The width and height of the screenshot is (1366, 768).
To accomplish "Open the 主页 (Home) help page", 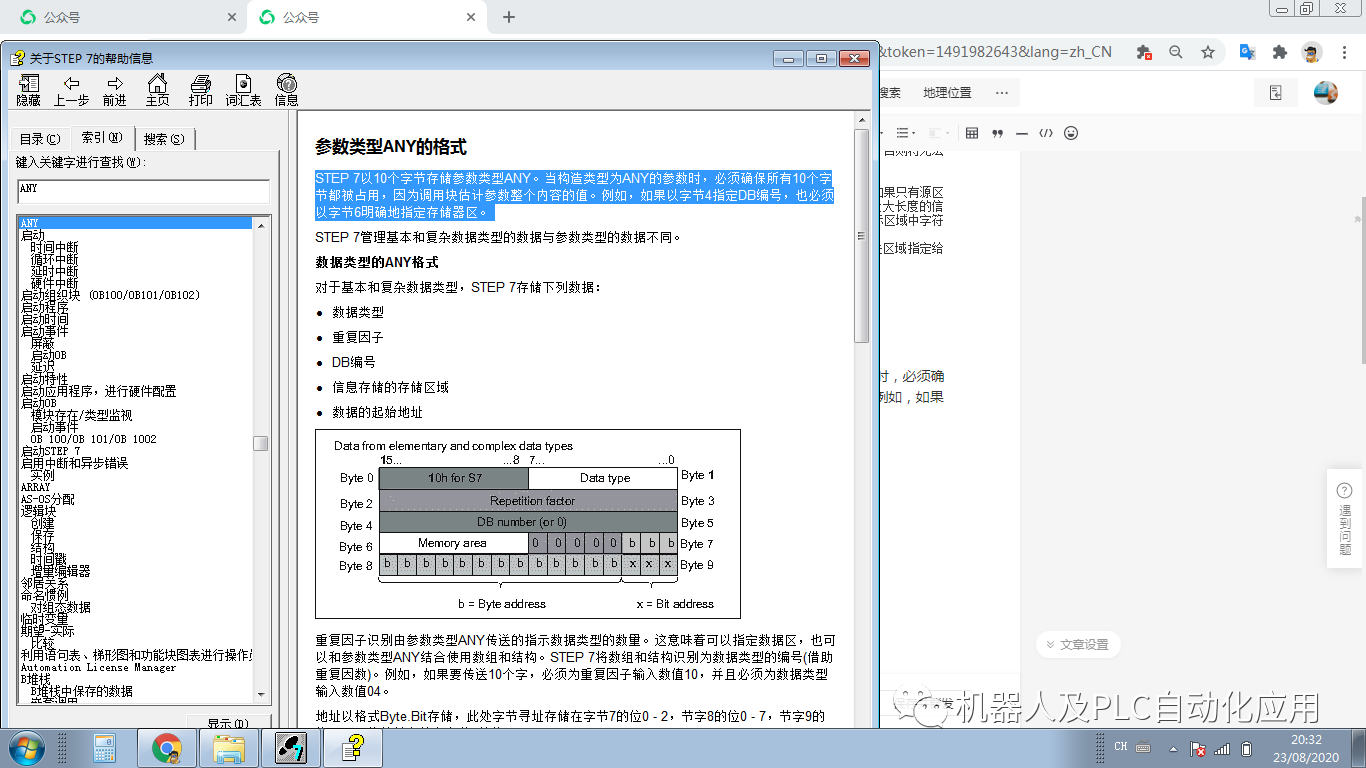I will (157, 90).
